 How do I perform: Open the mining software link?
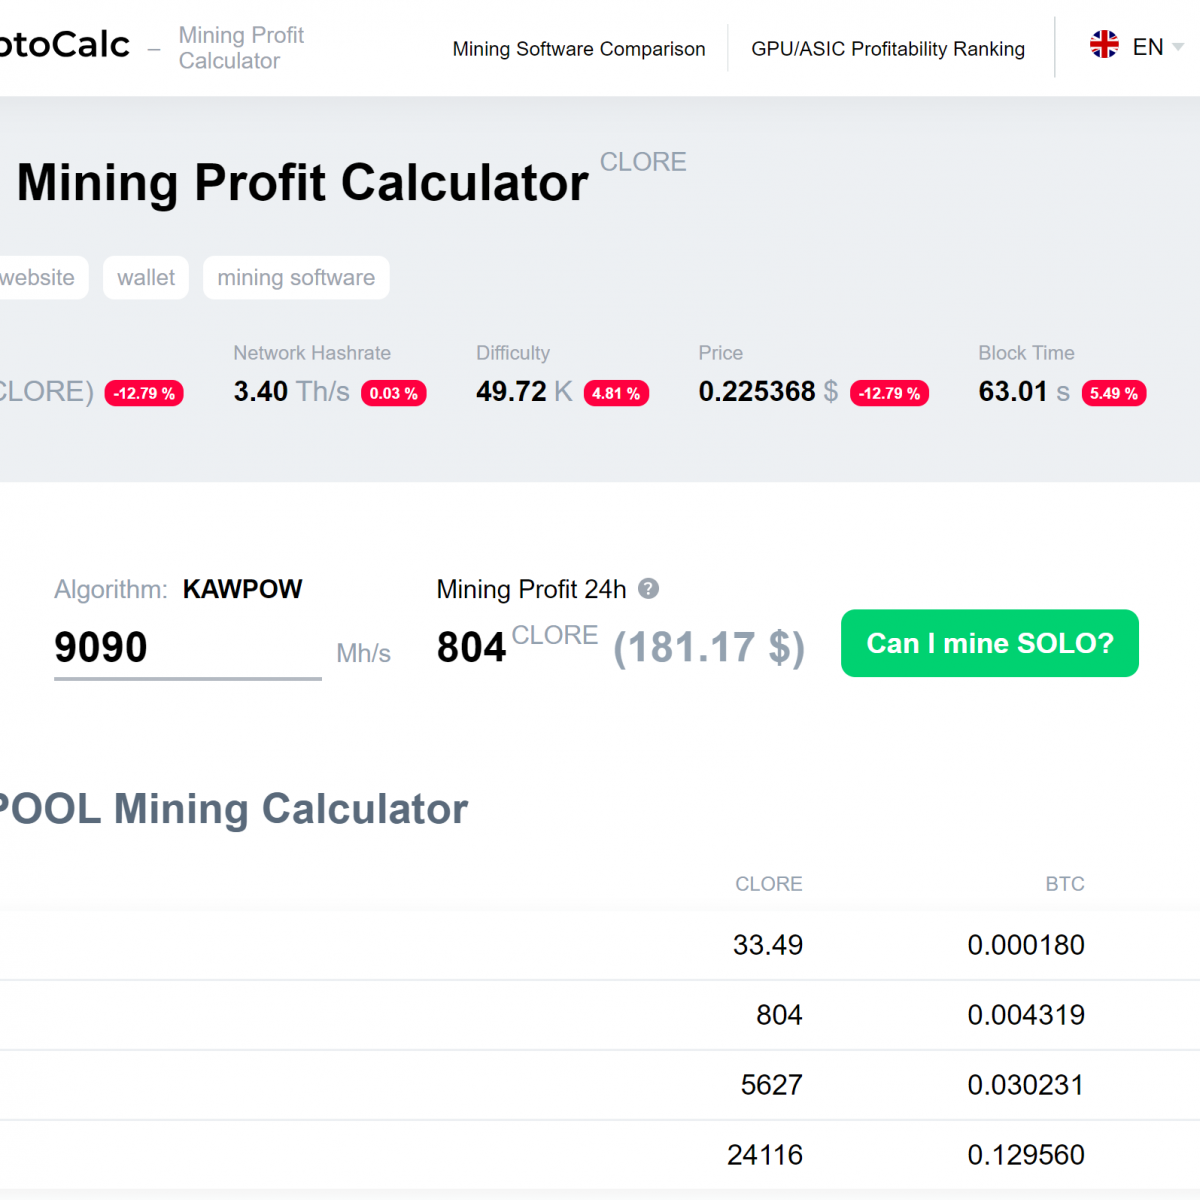tap(296, 277)
